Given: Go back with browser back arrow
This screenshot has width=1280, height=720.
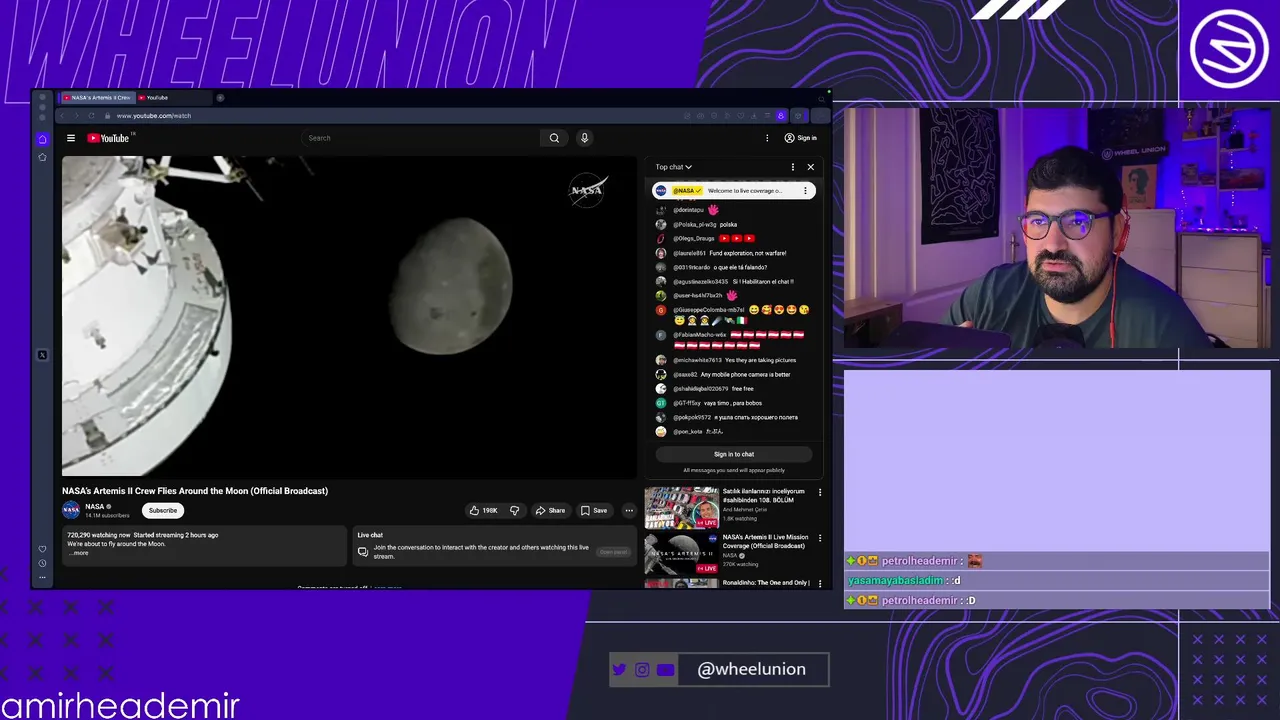Looking at the screenshot, I should coord(62,116).
